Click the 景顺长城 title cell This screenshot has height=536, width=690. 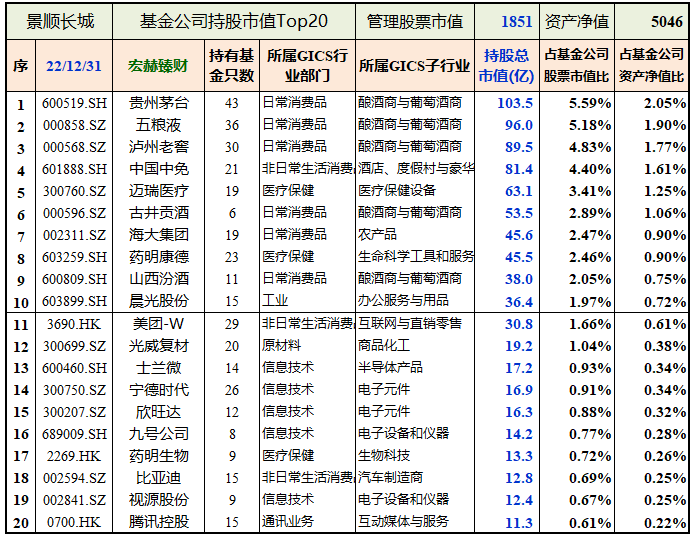click(60, 21)
